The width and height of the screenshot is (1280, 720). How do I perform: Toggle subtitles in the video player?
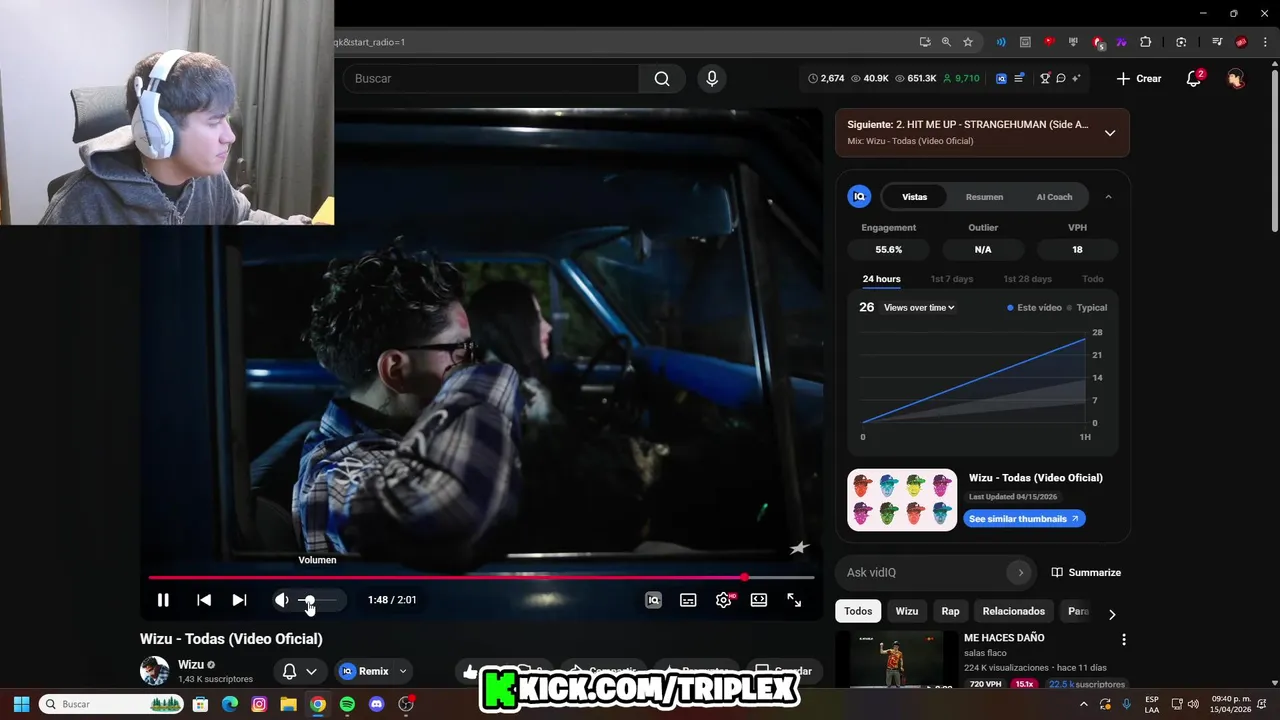pos(688,600)
